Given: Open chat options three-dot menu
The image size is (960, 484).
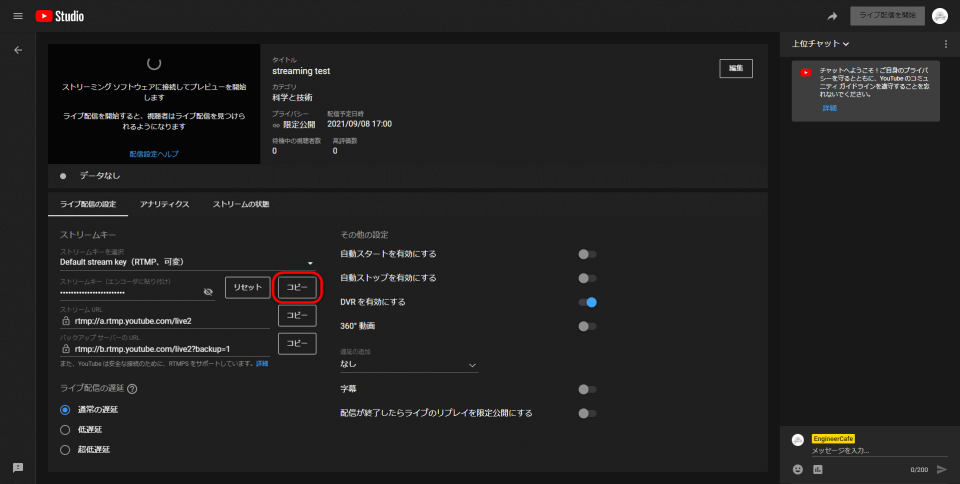Looking at the screenshot, I should point(945,44).
